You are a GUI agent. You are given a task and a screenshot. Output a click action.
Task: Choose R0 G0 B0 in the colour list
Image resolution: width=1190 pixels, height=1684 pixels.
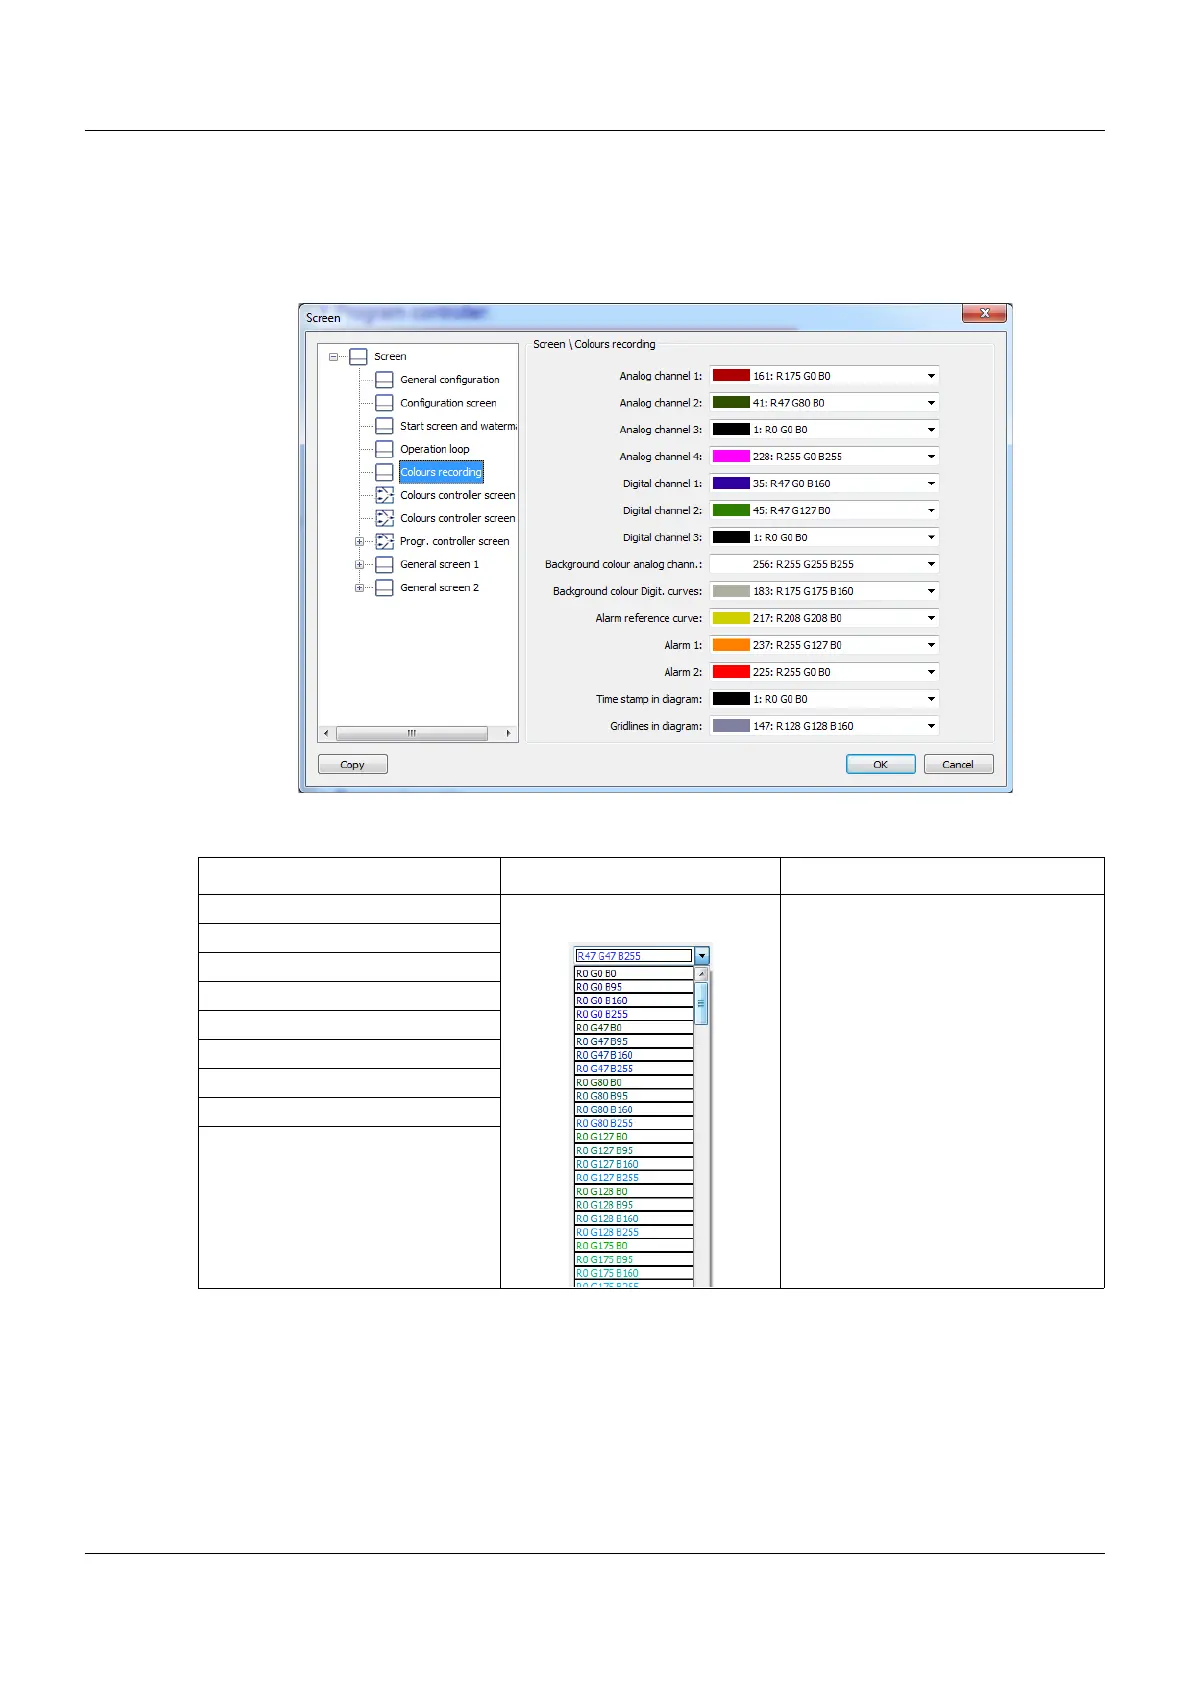tap(634, 974)
